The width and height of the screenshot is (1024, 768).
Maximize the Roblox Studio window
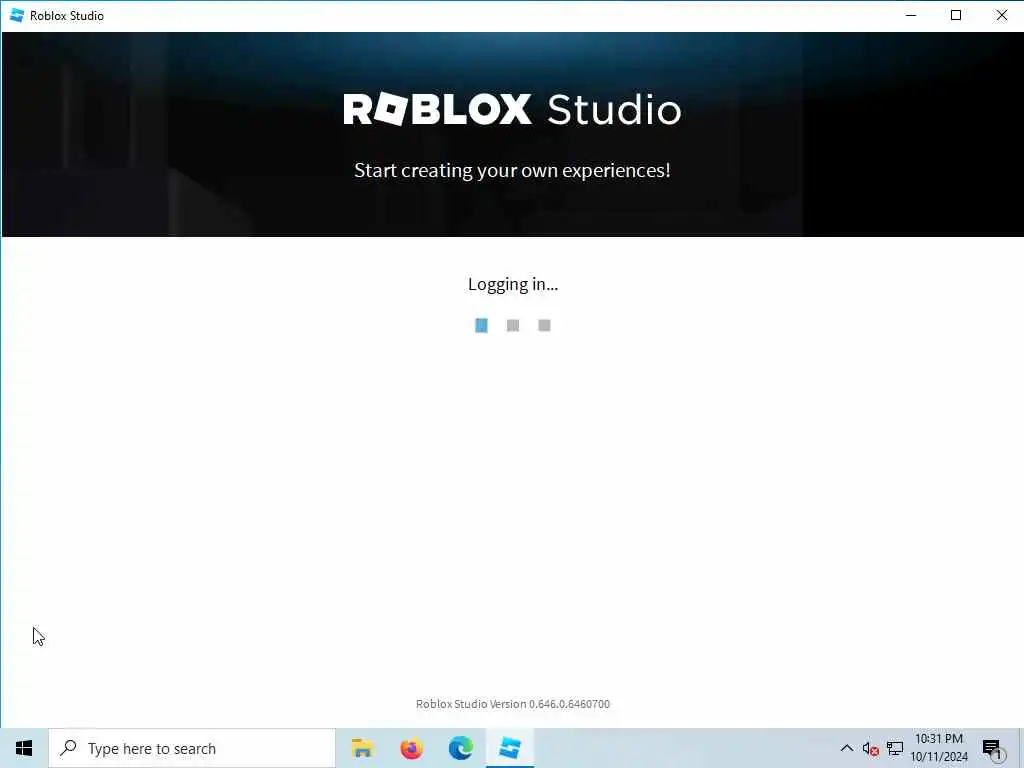(x=956, y=15)
